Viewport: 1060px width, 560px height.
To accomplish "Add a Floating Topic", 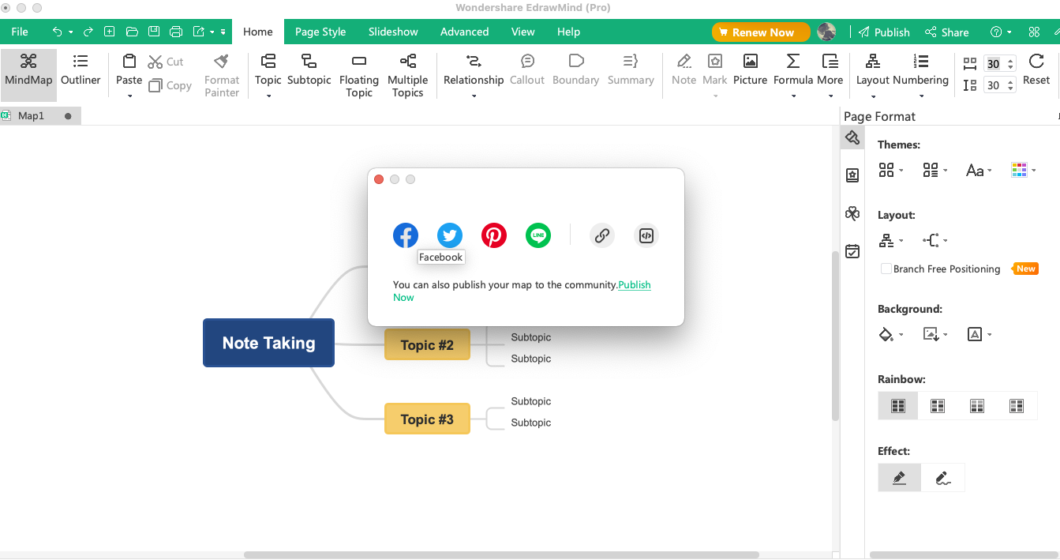I will [359, 76].
